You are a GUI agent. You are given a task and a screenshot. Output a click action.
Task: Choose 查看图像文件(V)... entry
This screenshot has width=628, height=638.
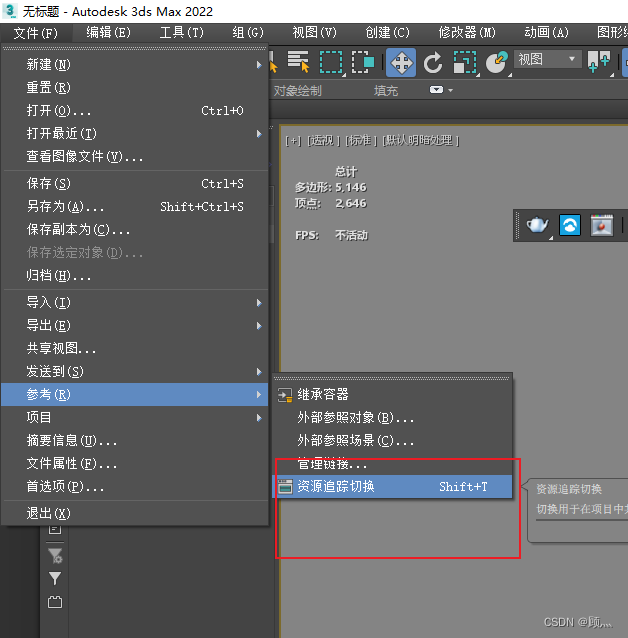[135, 157]
